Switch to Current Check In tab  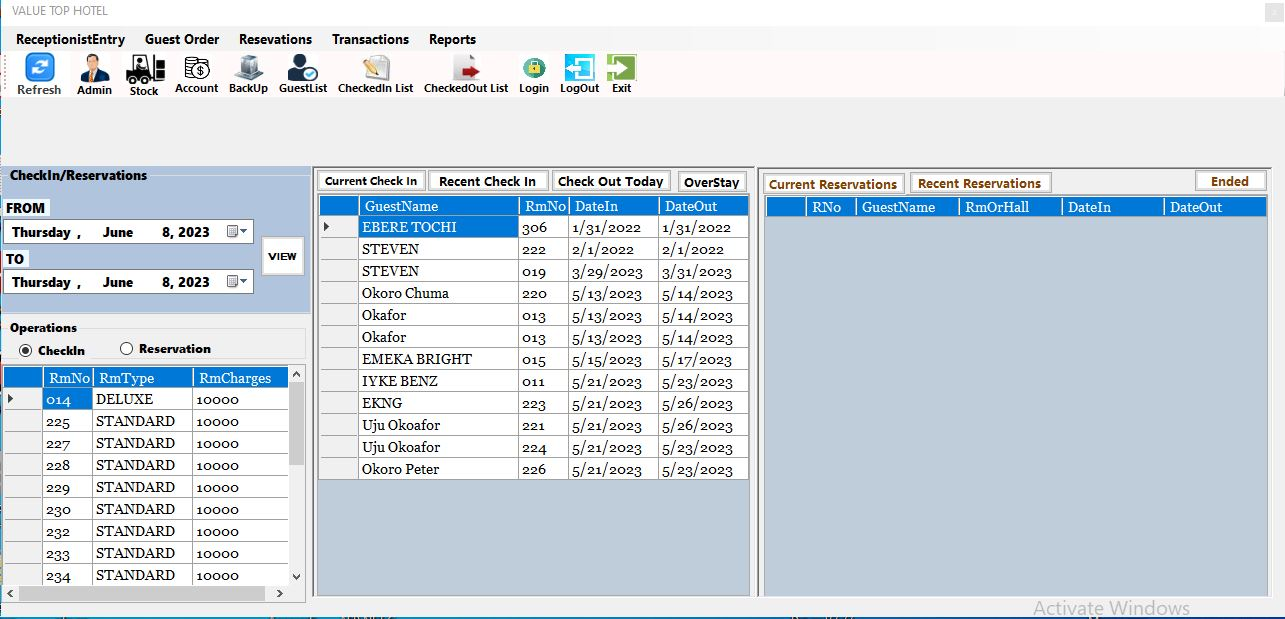[371, 181]
